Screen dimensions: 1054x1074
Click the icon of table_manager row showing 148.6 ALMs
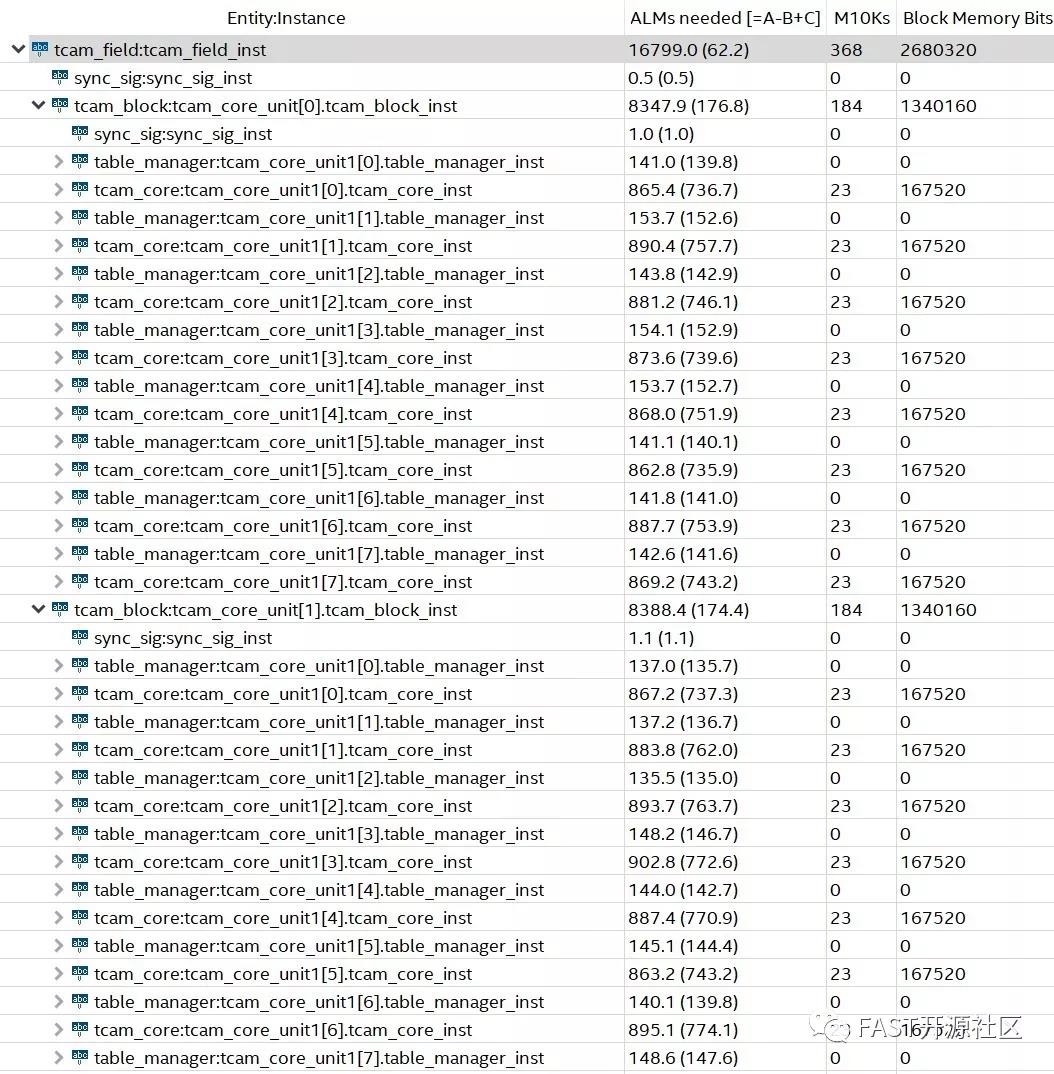80,1057
